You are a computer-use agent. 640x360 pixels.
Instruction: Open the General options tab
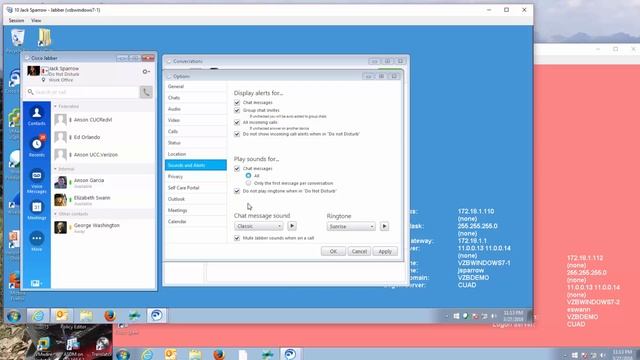pyautogui.click(x=196, y=87)
